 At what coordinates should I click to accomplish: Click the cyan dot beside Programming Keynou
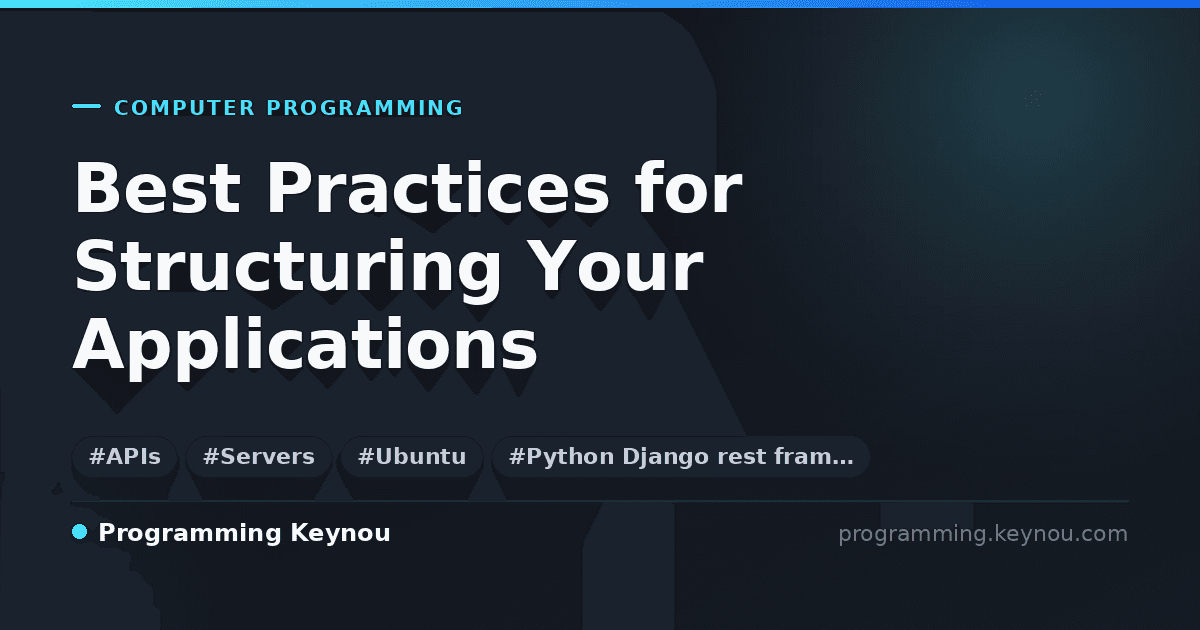80,533
